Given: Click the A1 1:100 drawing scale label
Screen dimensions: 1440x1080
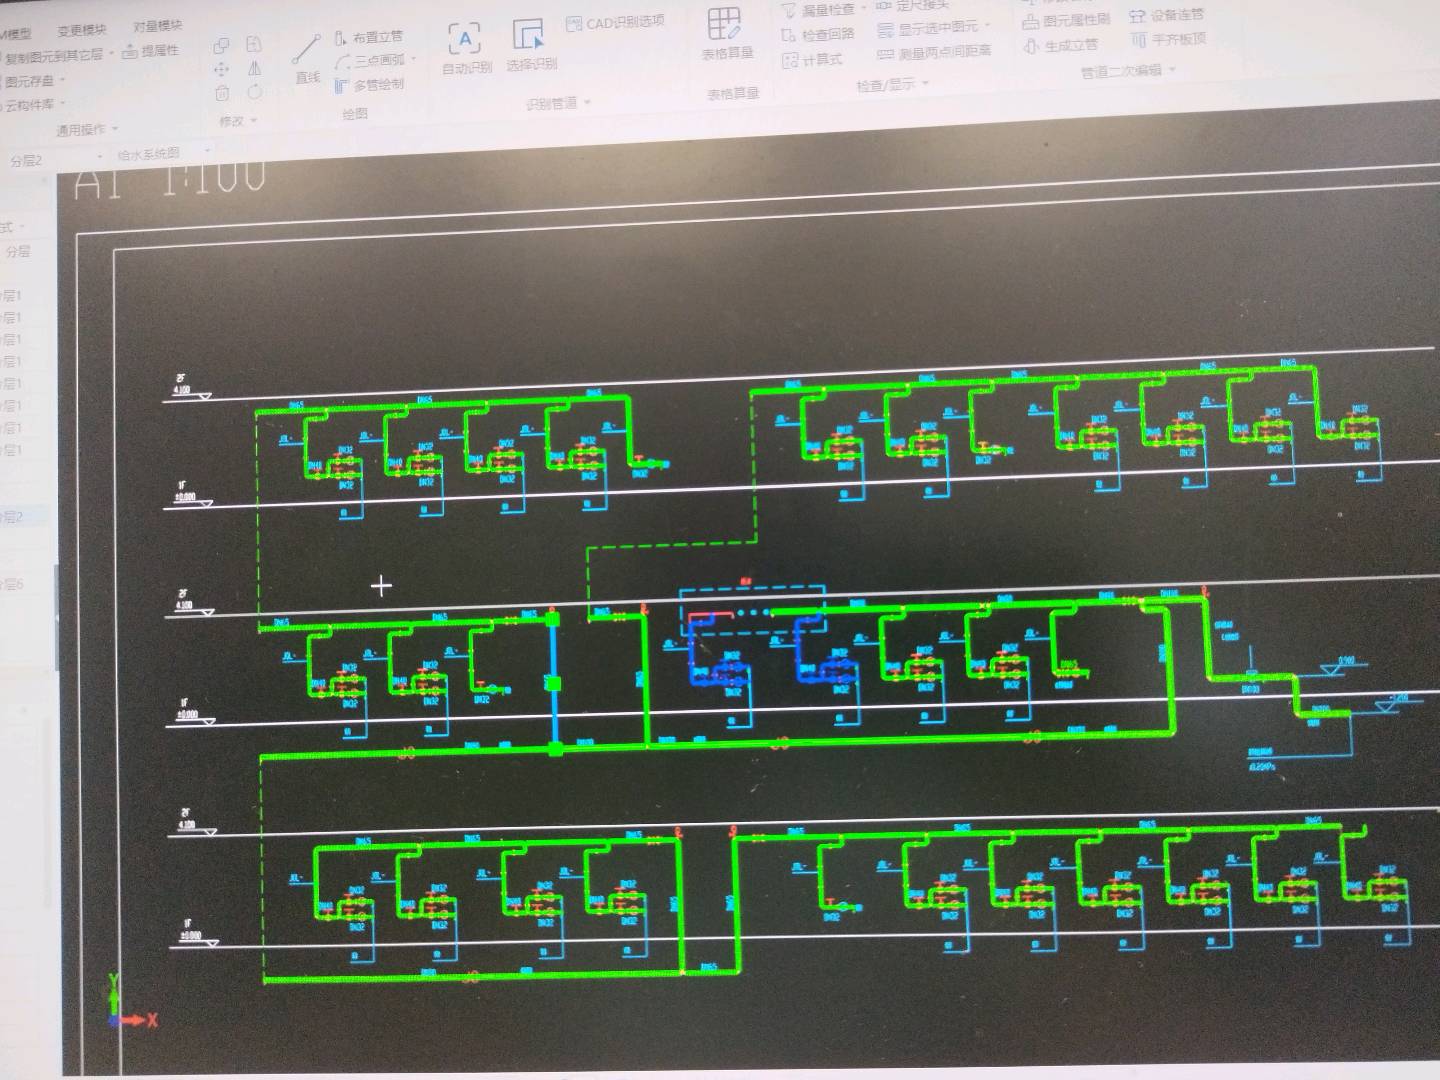Looking at the screenshot, I should [170, 178].
